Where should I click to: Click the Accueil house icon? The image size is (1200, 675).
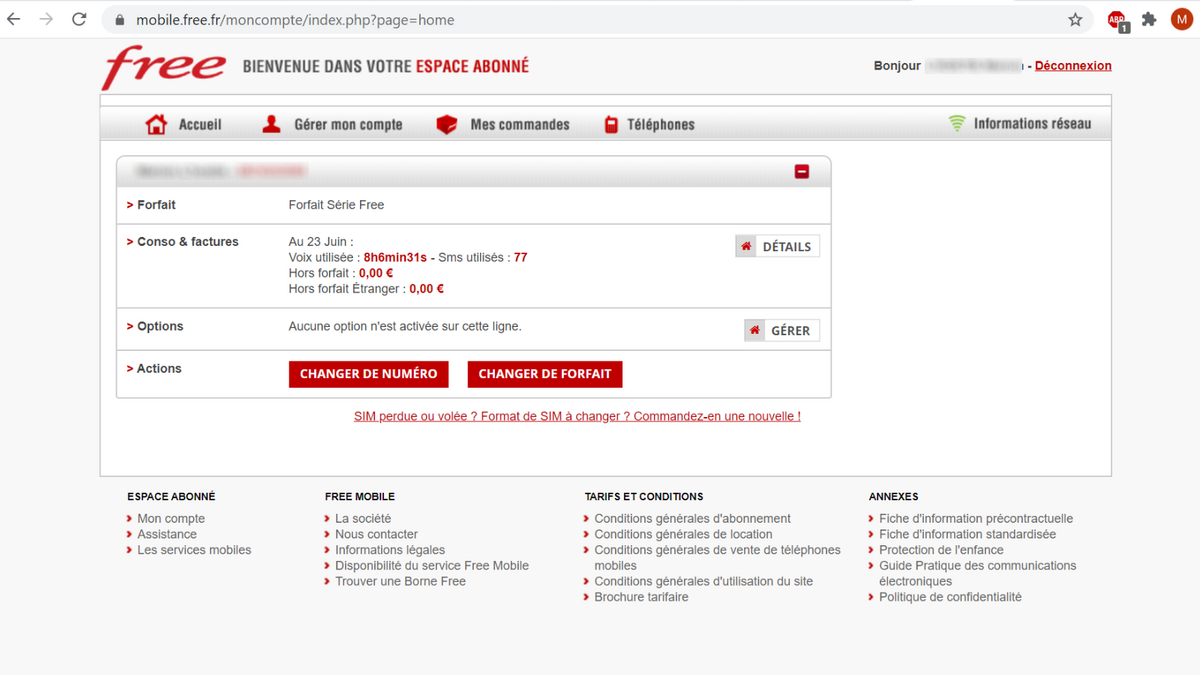(x=156, y=124)
